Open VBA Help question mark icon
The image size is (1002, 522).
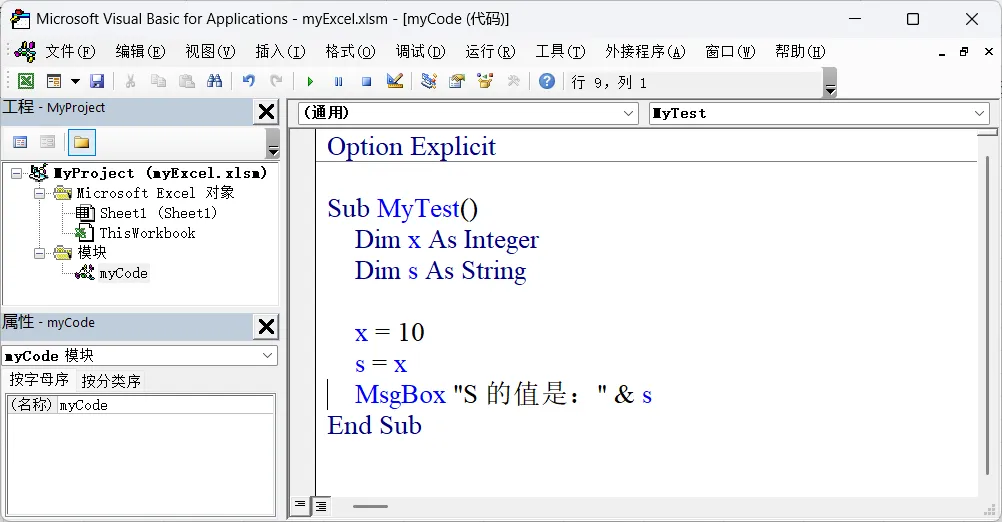(546, 81)
